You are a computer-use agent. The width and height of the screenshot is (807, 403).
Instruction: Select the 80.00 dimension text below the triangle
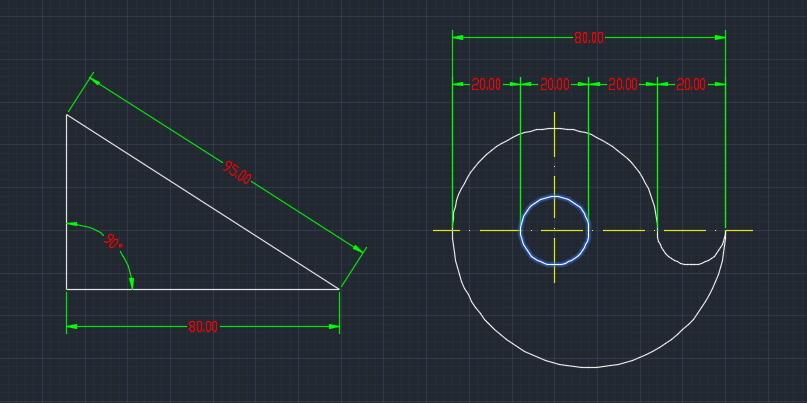coord(203,327)
